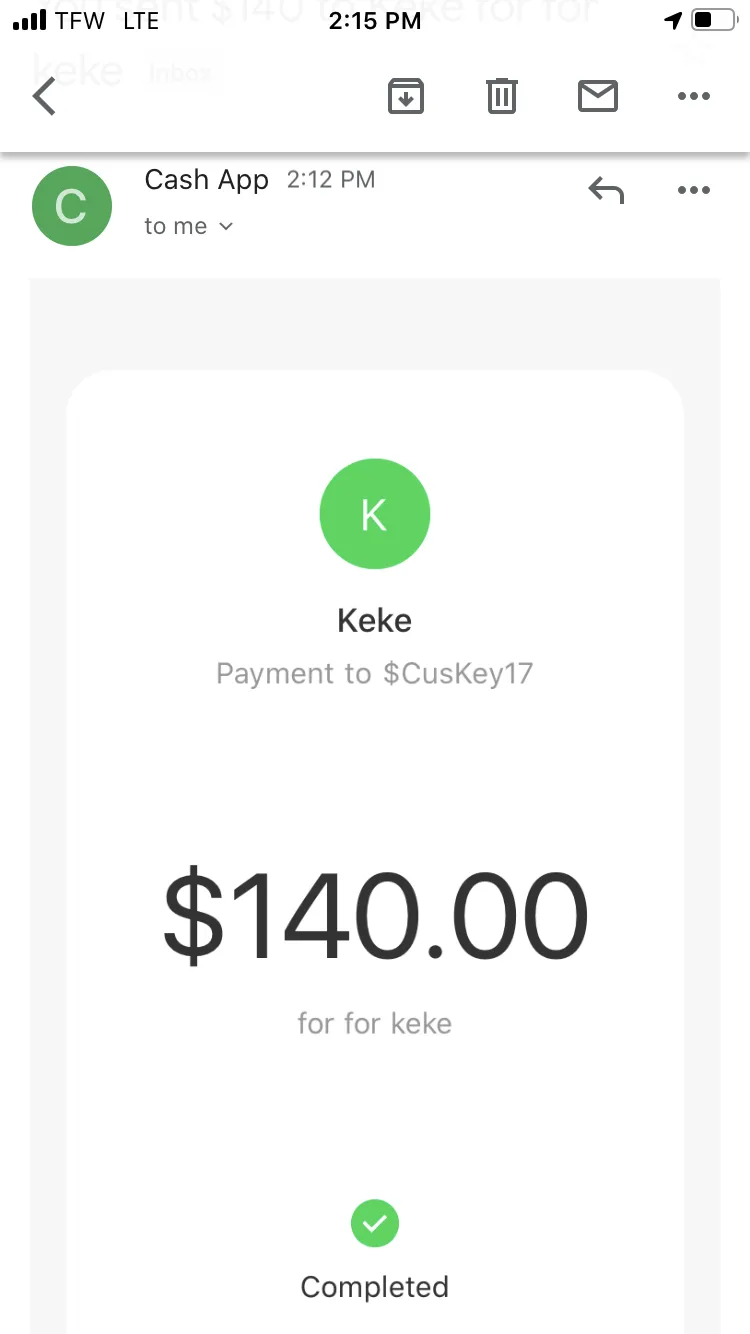Delete the email using the trash icon

point(501,97)
